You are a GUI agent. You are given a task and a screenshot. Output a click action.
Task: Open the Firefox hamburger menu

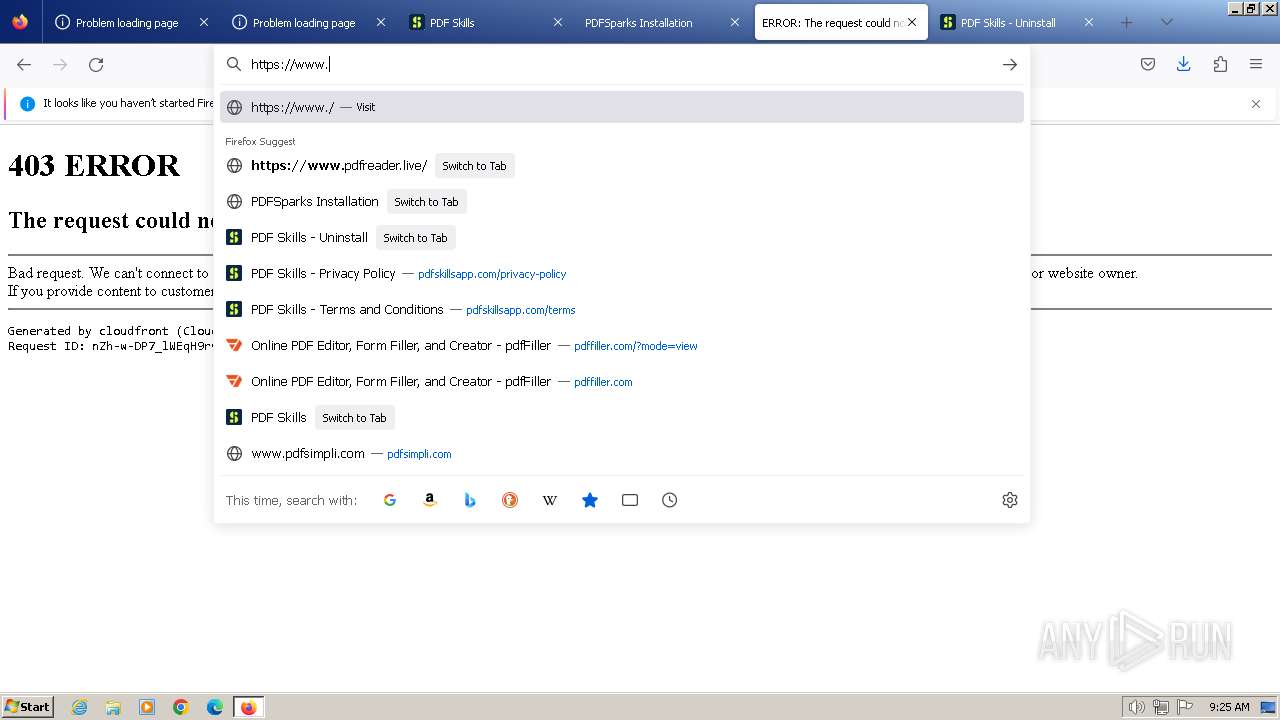pos(1256,65)
